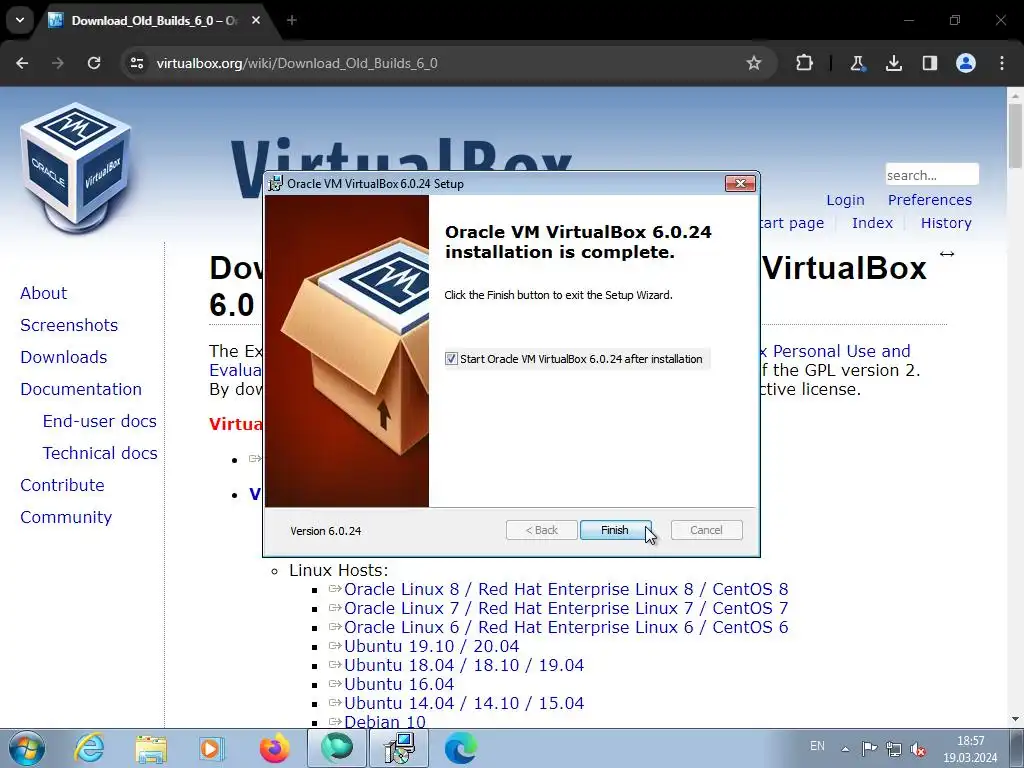Switch to green browser taskbar icon

click(337, 748)
